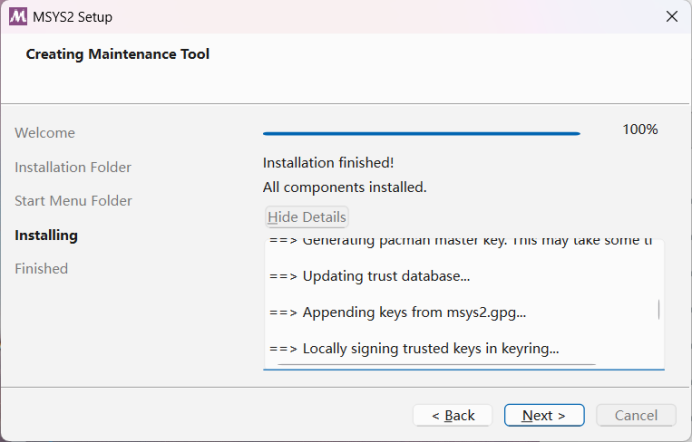Select the Welcome step in sidebar
Viewport: 692px width, 443px height.
45,133
